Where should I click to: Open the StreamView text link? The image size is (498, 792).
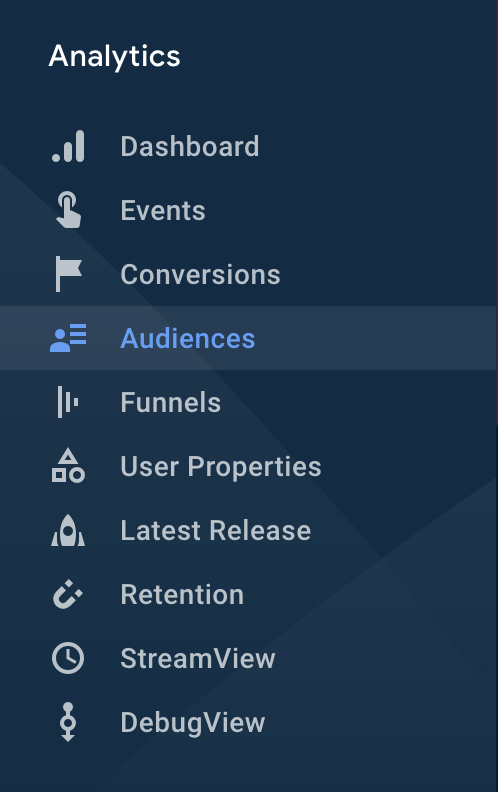(x=198, y=658)
